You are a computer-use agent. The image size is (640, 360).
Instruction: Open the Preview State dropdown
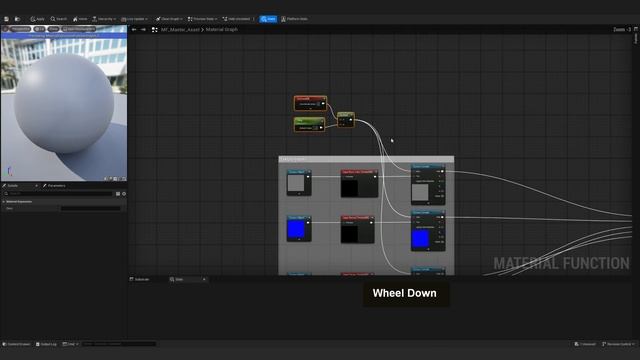[x=202, y=19]
